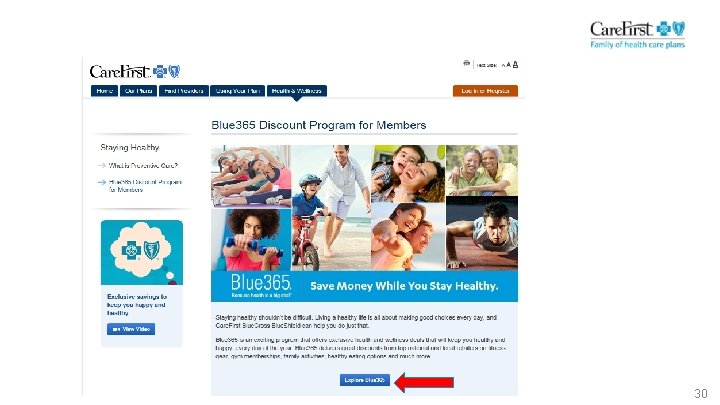Switch to the Using Your Plan tab

coord(238,91)
